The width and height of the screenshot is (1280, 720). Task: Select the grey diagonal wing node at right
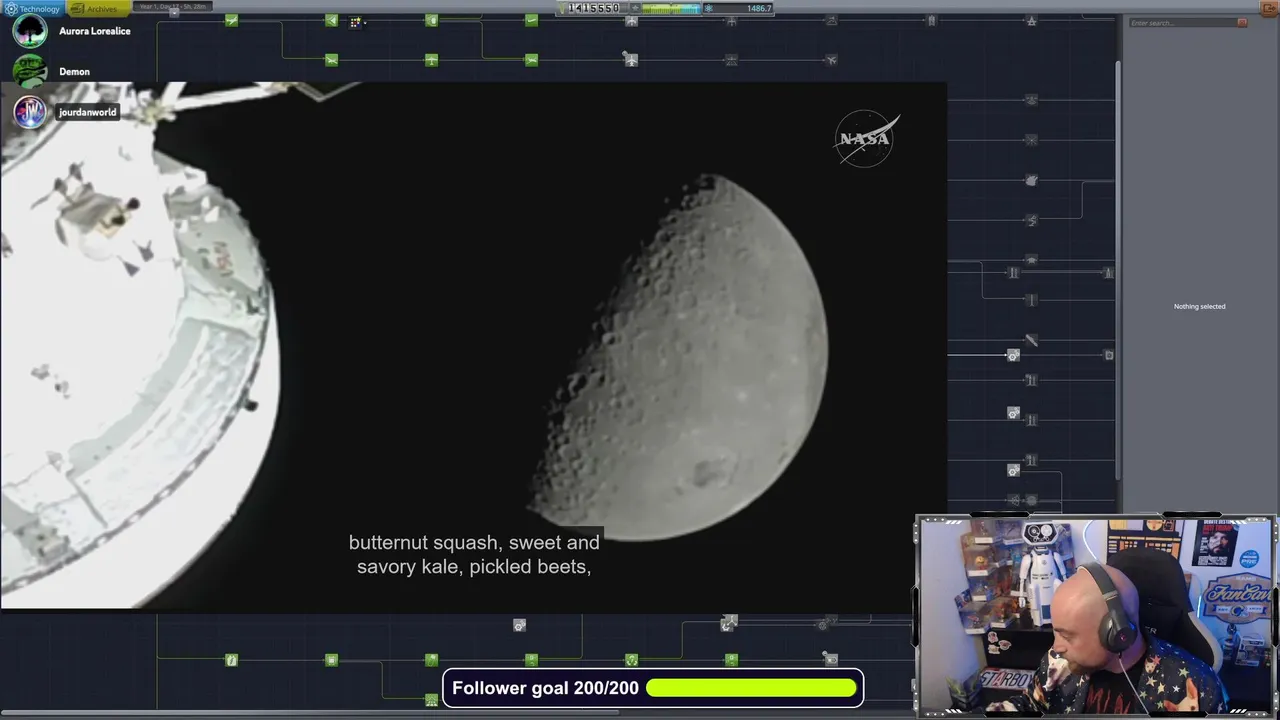(1031, 340)
